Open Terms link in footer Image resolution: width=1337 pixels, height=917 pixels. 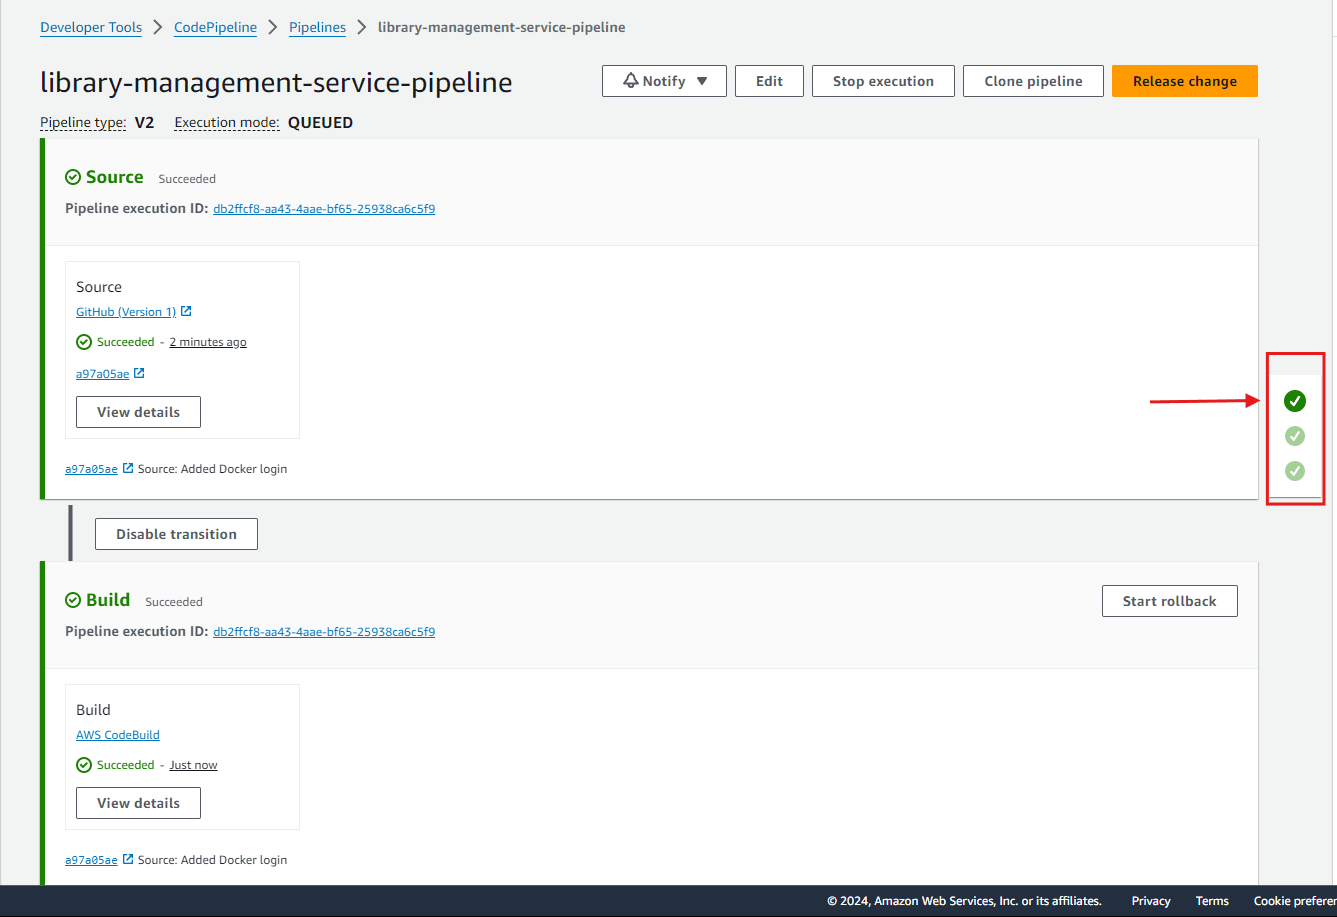click(1212, 901)
